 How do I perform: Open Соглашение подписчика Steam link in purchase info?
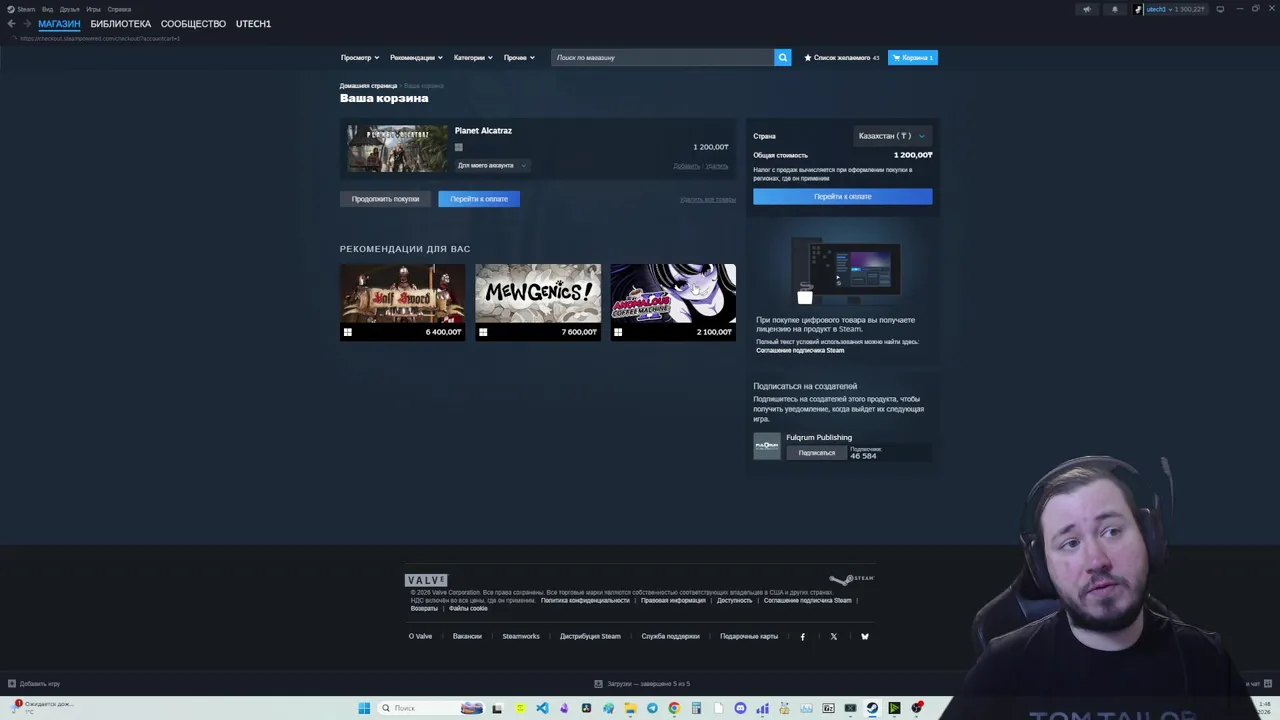800,351
